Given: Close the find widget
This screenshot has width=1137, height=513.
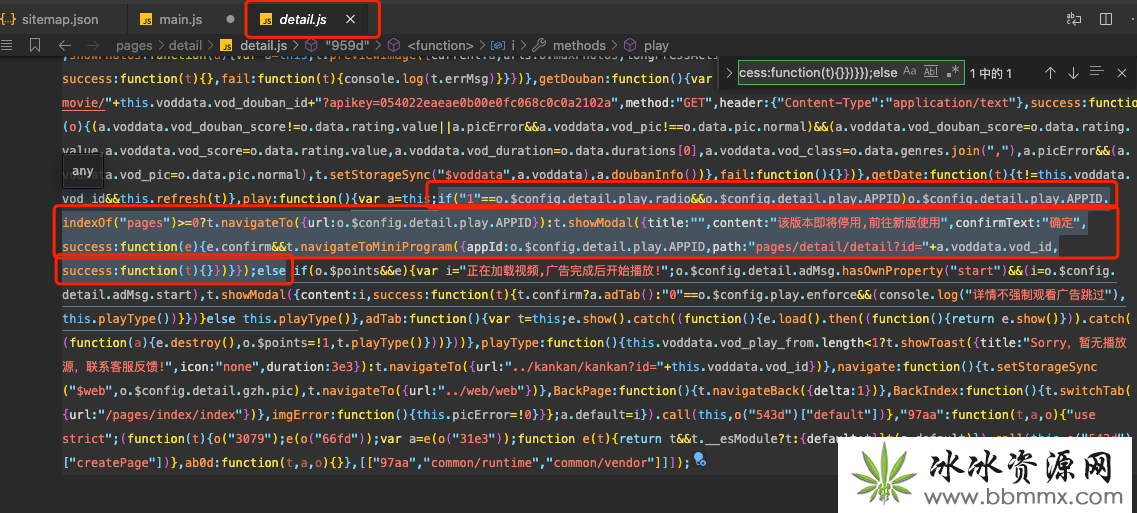Looking at the screenshot, I should coord(1122,73).
